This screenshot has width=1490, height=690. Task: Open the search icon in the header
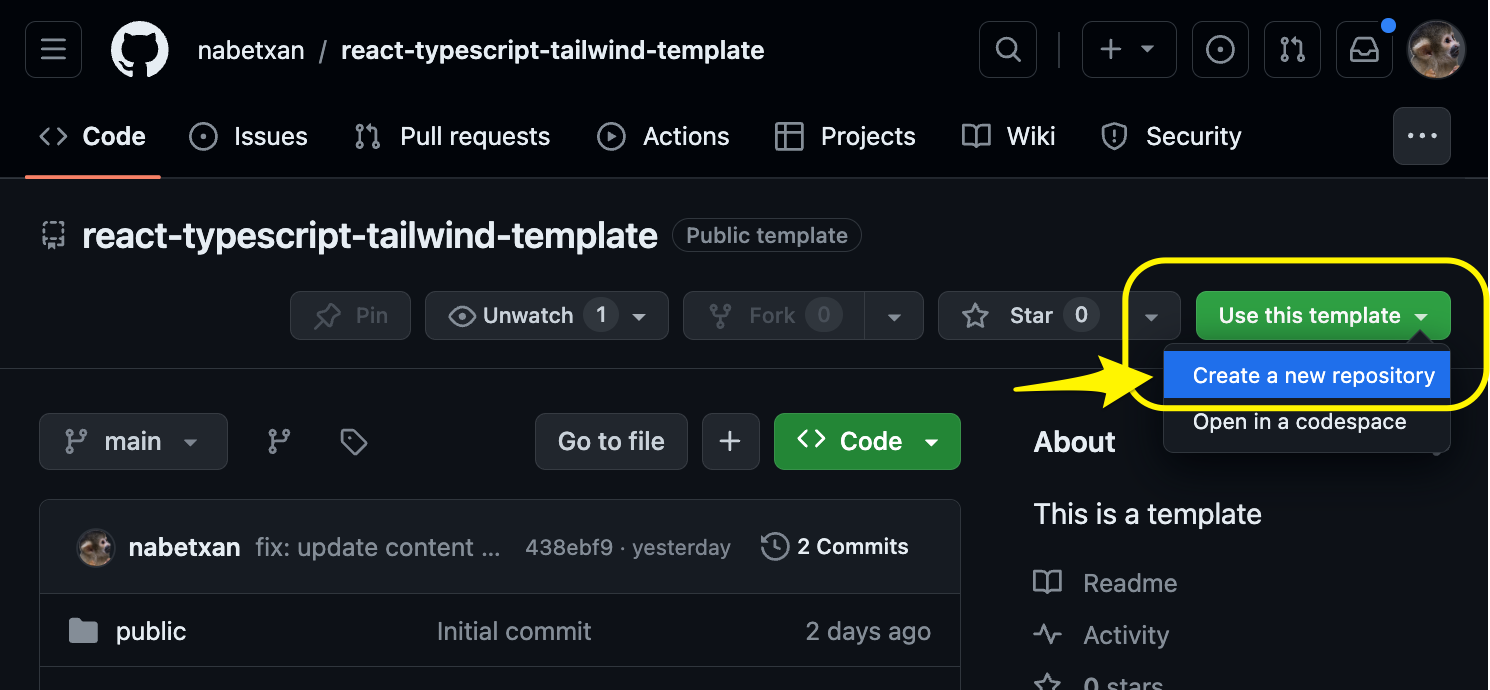tap(1007, 49)
